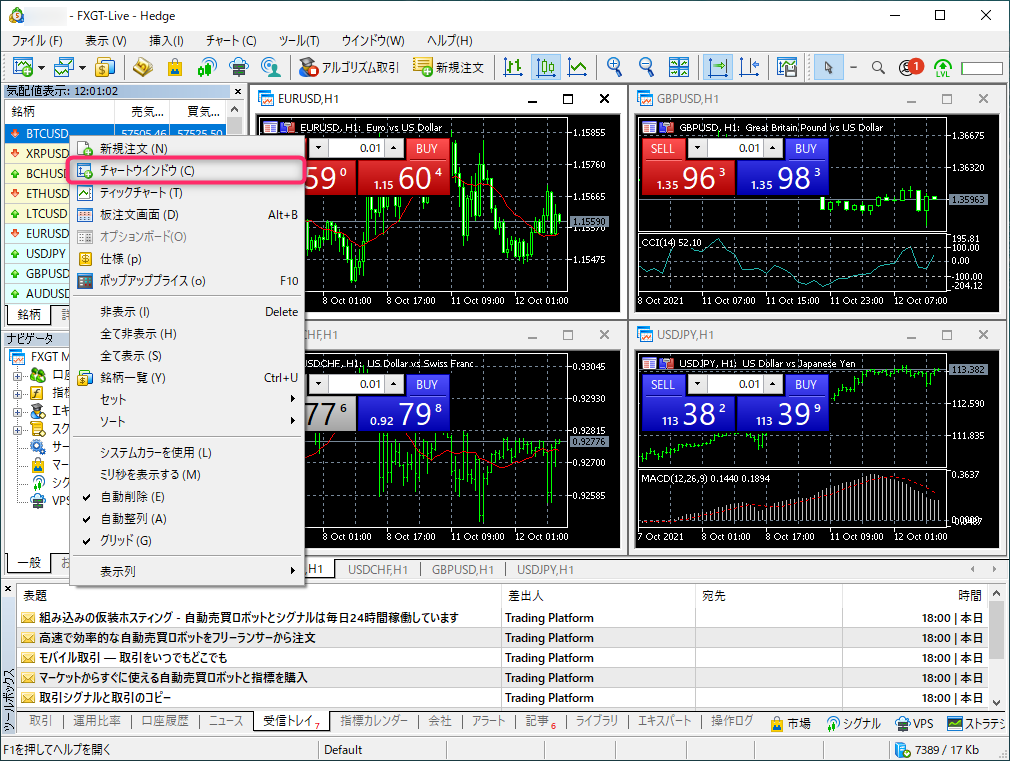
Task: Open the ツール(T) menu
Action: 299,41
